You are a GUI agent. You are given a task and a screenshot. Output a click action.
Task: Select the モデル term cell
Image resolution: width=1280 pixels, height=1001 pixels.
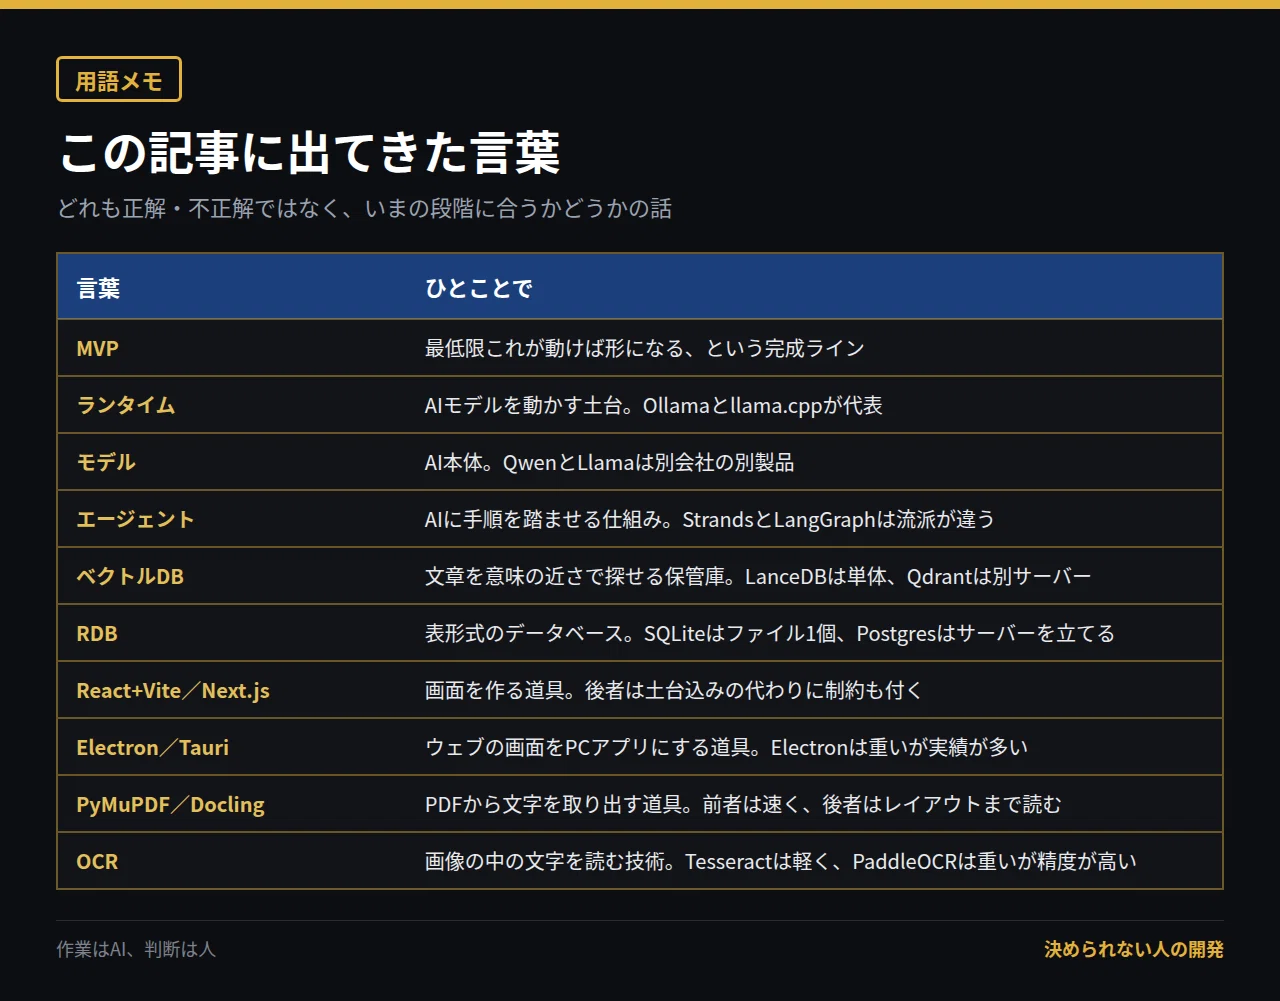231,462
